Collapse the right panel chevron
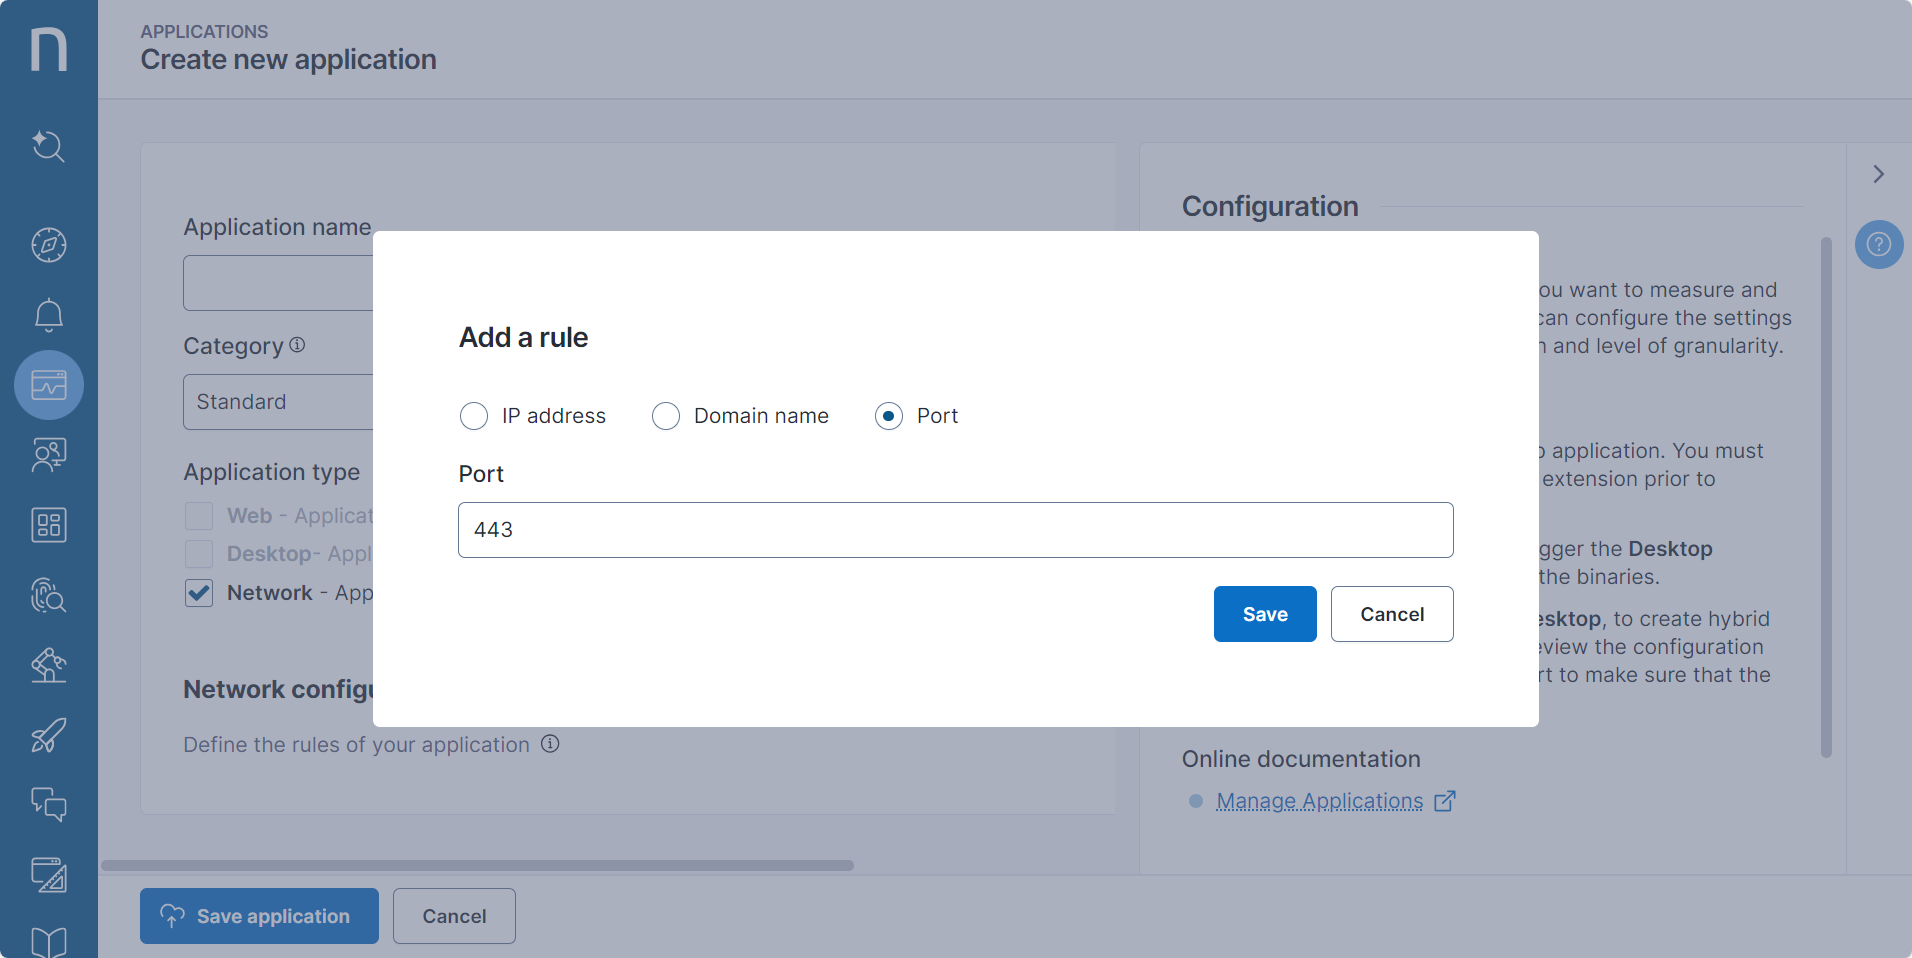 click(x=1878, y=174)
